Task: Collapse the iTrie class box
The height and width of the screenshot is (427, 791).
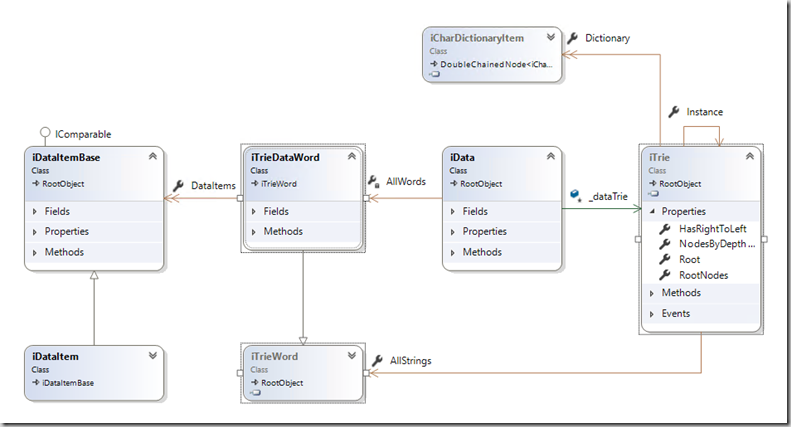Action: click(x=750, y=156)
